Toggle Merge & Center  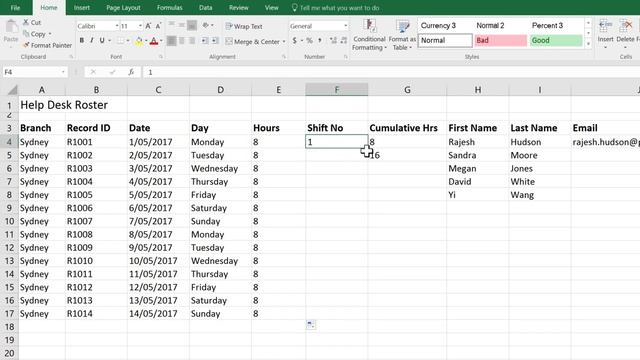pyautogui.click(x=253, y=41)
